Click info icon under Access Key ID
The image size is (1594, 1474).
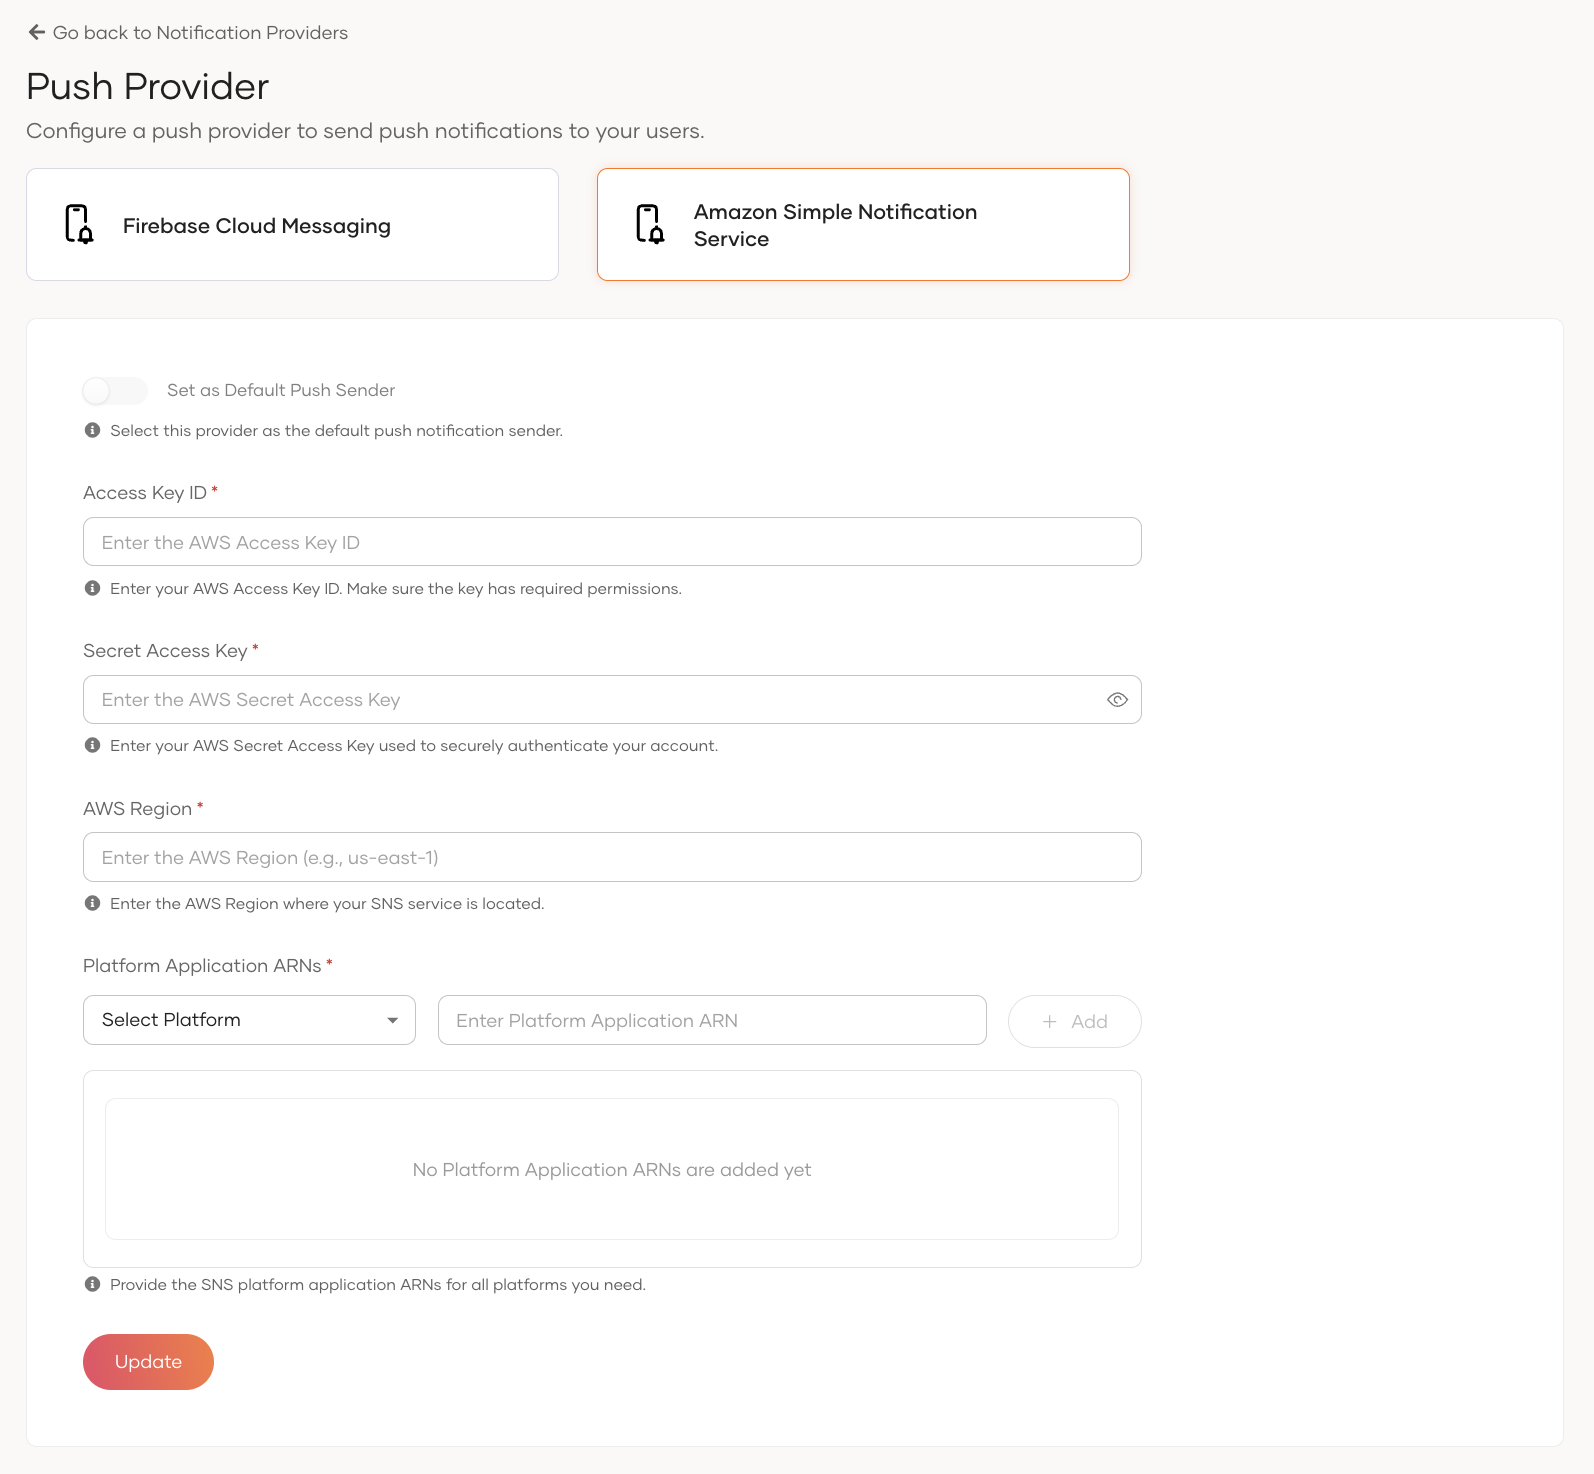(x=93, y=588)
